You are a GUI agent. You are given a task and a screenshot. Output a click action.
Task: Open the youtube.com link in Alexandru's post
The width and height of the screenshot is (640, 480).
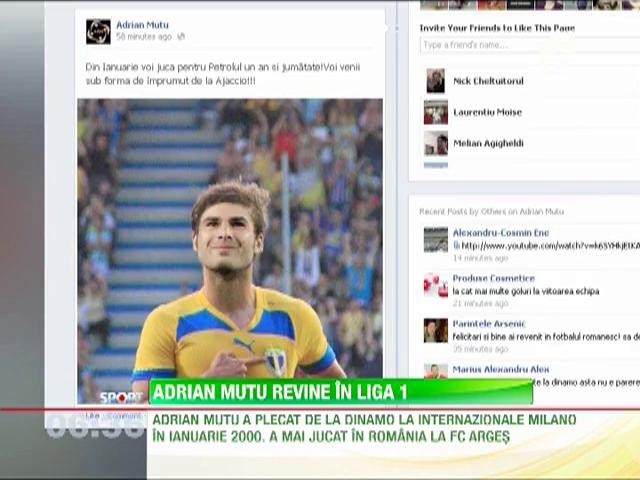tap(550, 246)
